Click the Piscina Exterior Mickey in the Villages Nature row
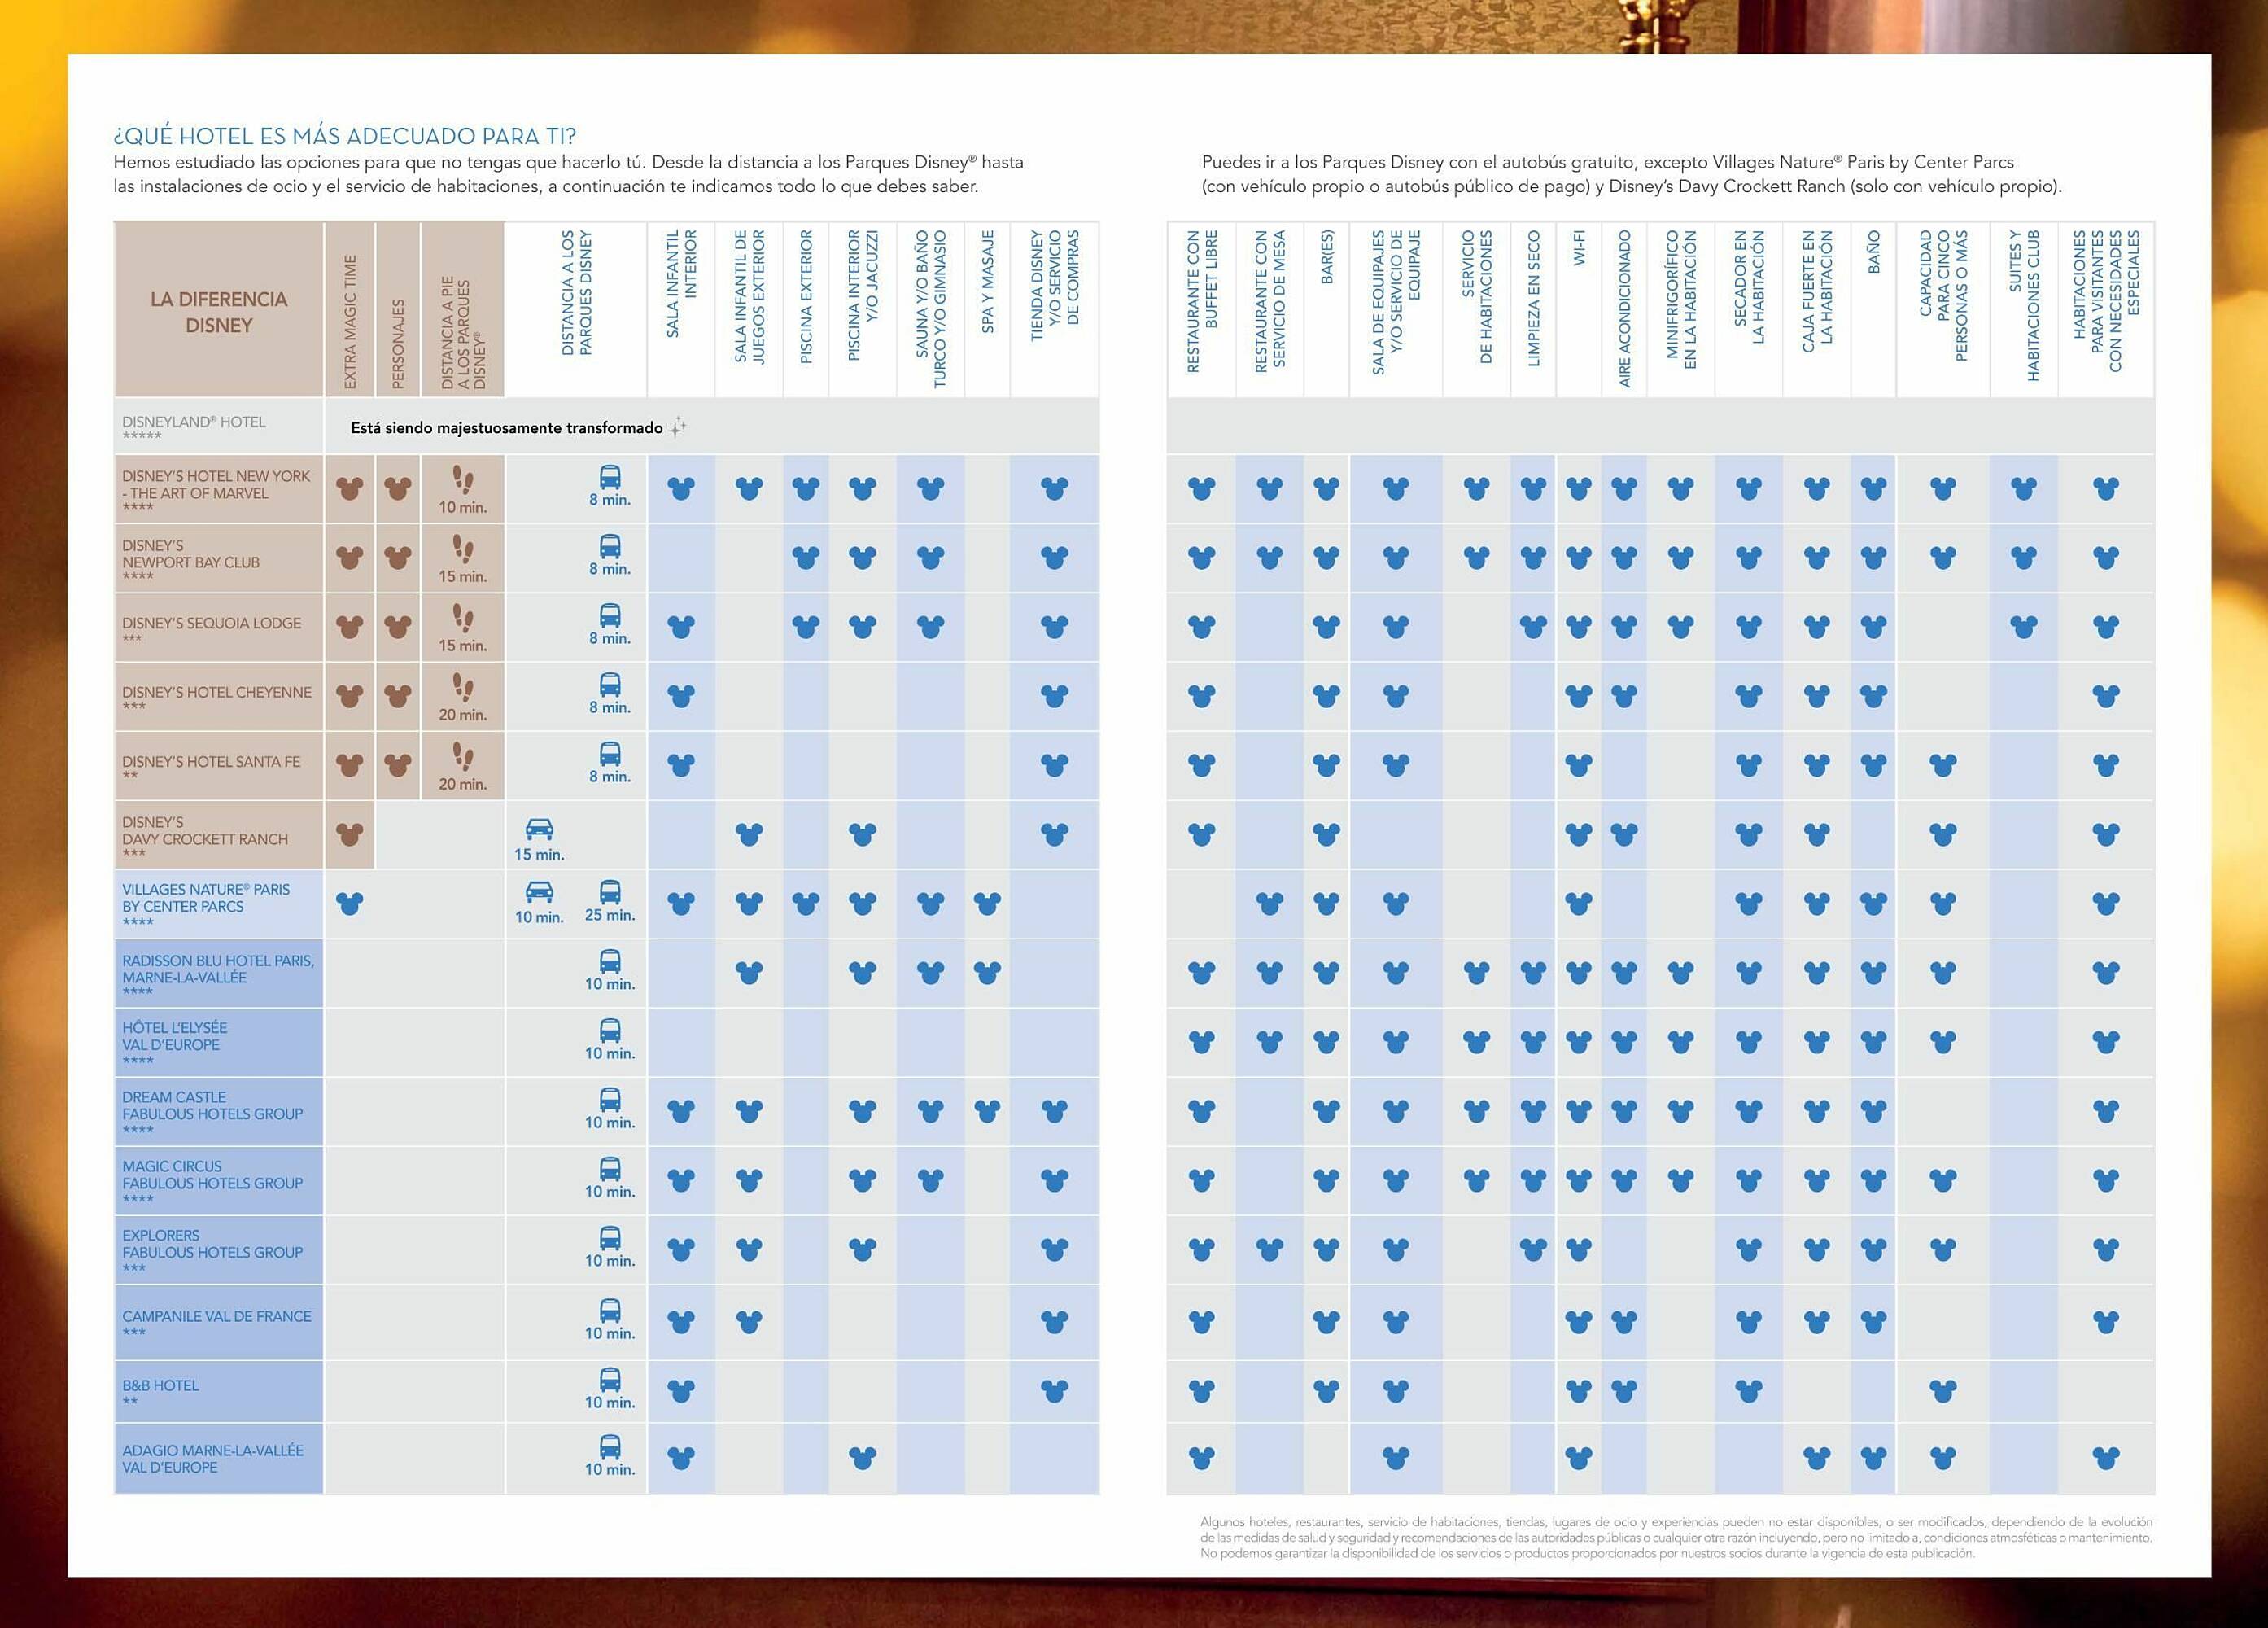The height and width of the screenshot is (1628, 2268). tap(805, 904)
